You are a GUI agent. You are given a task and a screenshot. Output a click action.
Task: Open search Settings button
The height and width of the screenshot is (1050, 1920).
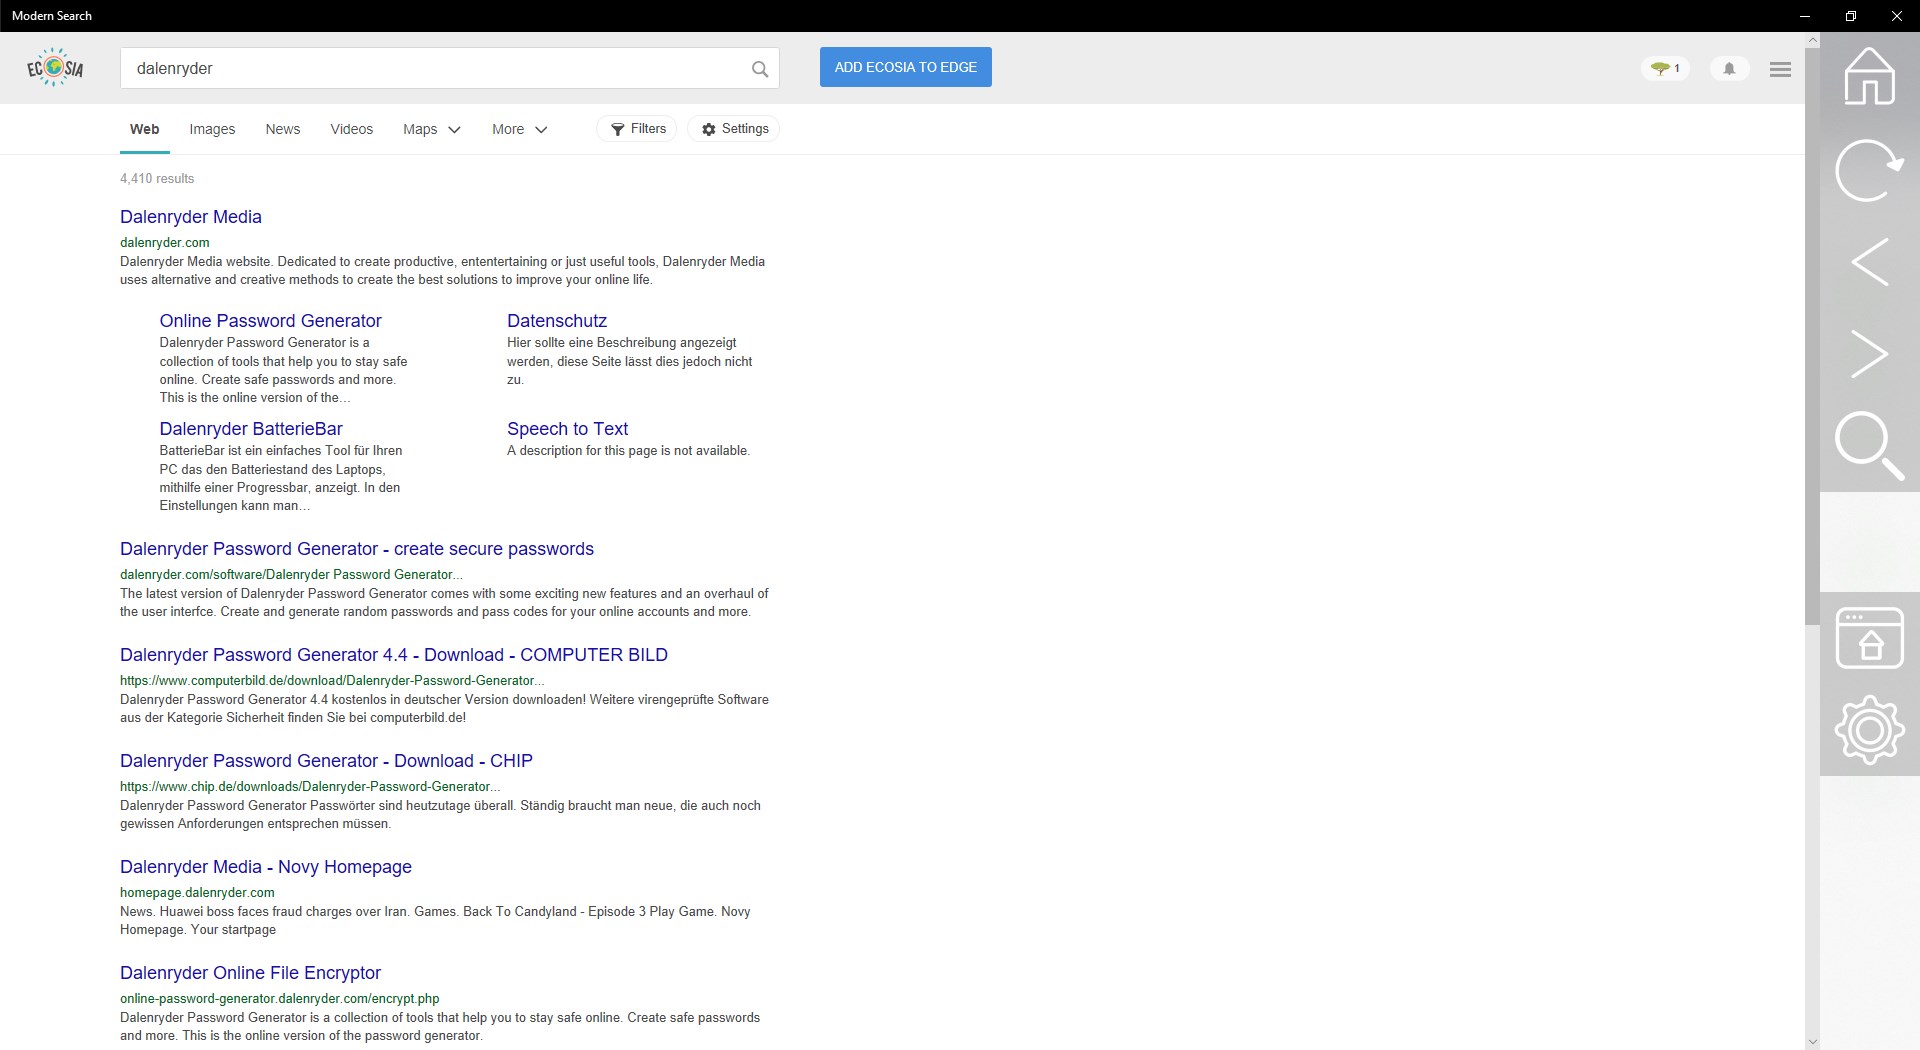coord(734,129)
